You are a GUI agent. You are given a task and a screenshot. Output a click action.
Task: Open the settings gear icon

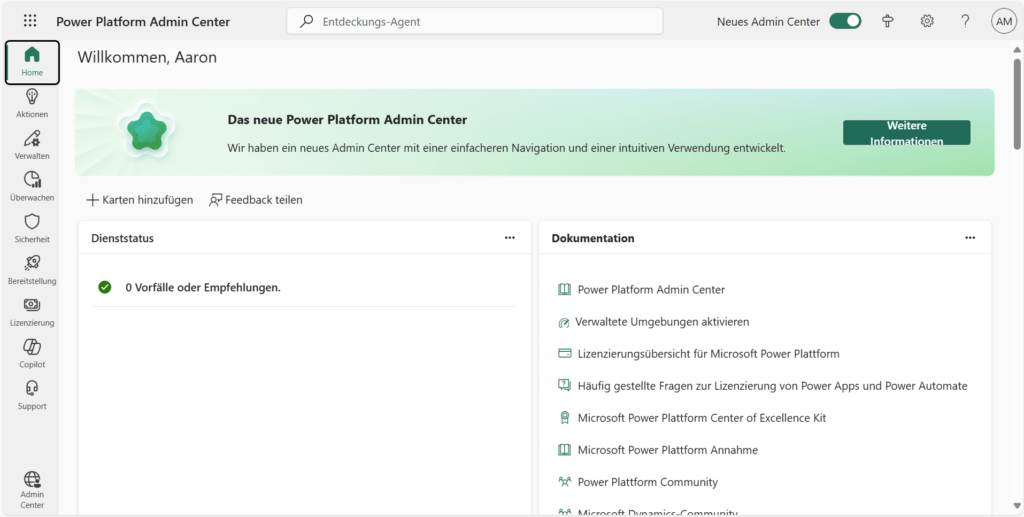927,21
